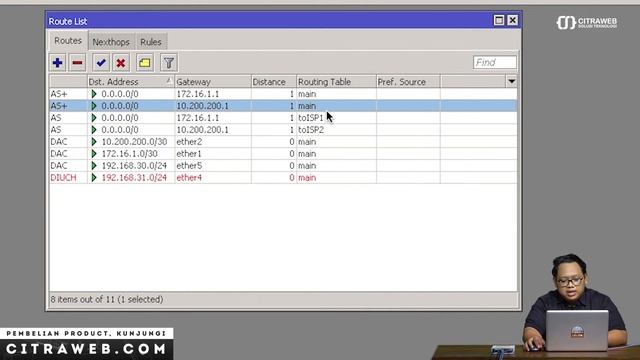Switch to Rules tab
Screen dimensions: 640x360
point(151,42)
